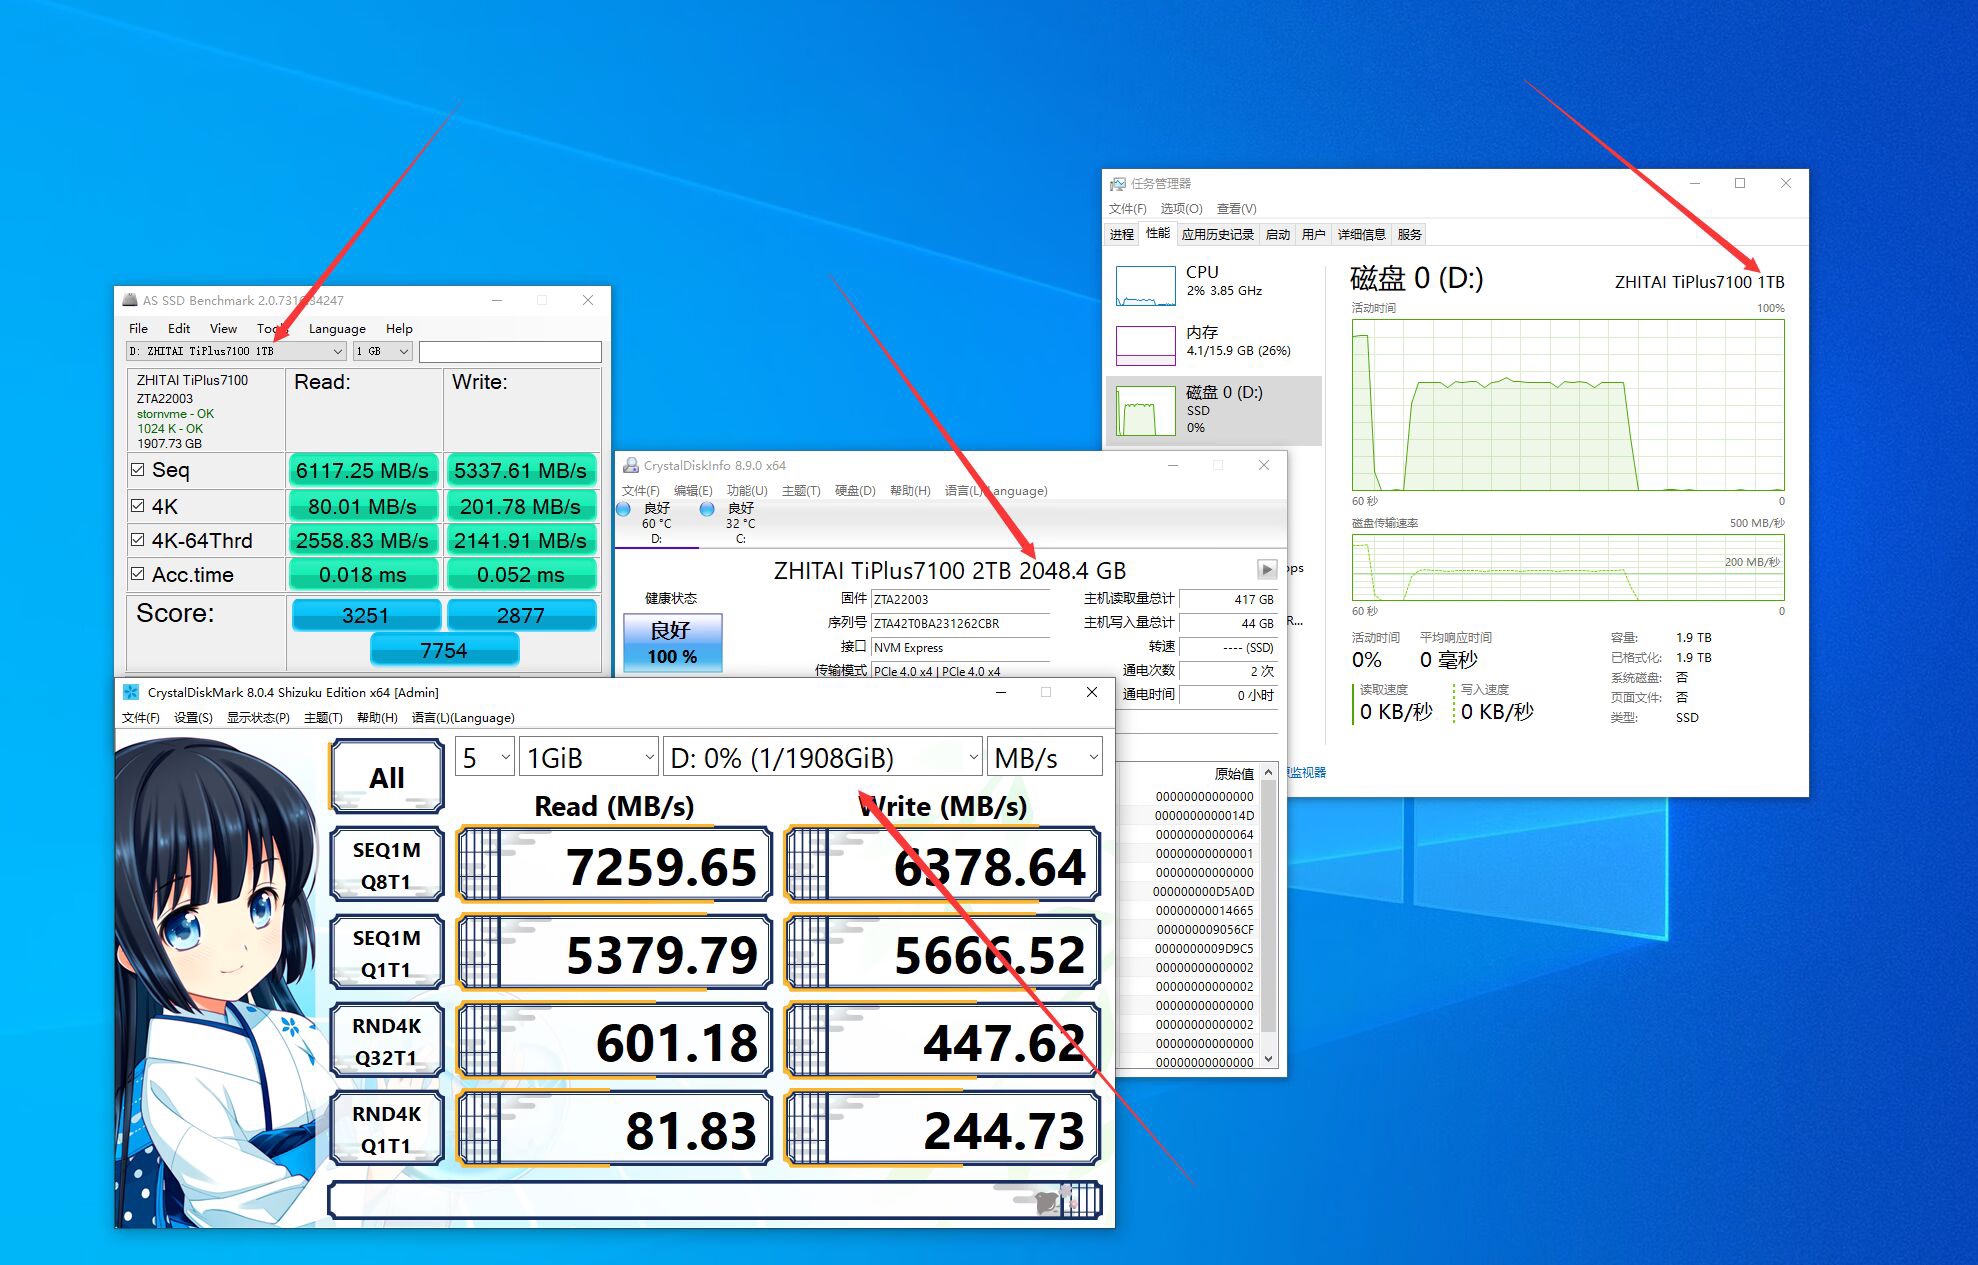The height and width of the screenshot is (1265, 1978).
Task: Click CrystalDiskInfo SMART list scrollbar up arrow
Action: 1269,772
